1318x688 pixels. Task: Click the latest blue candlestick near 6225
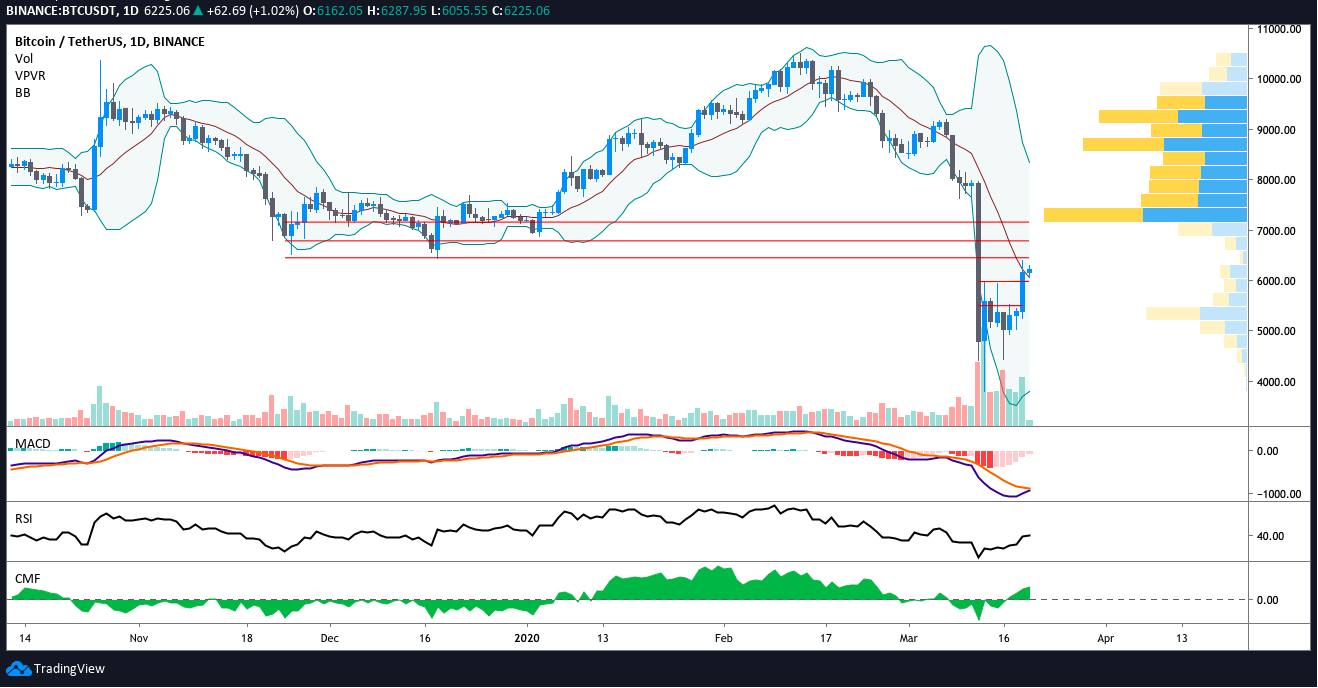pyautogui.click(x=1030, y=272)
